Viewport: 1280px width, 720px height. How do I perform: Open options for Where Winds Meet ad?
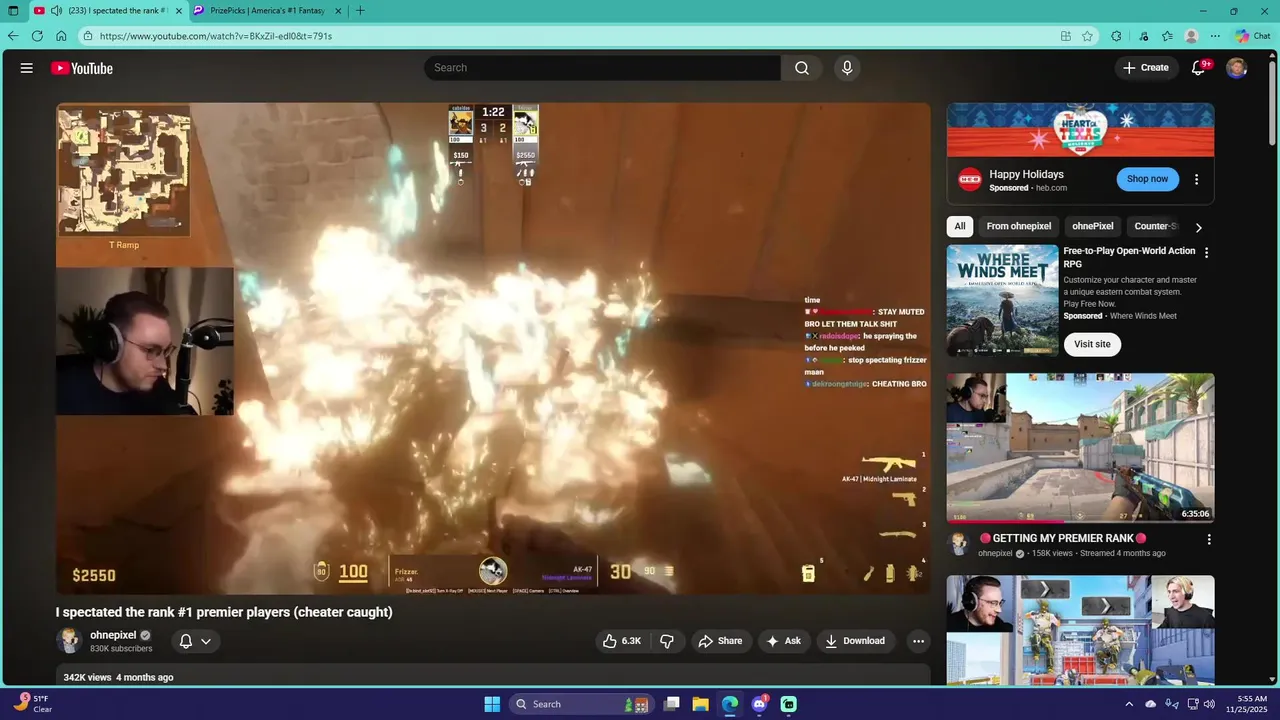point(1206,253)
